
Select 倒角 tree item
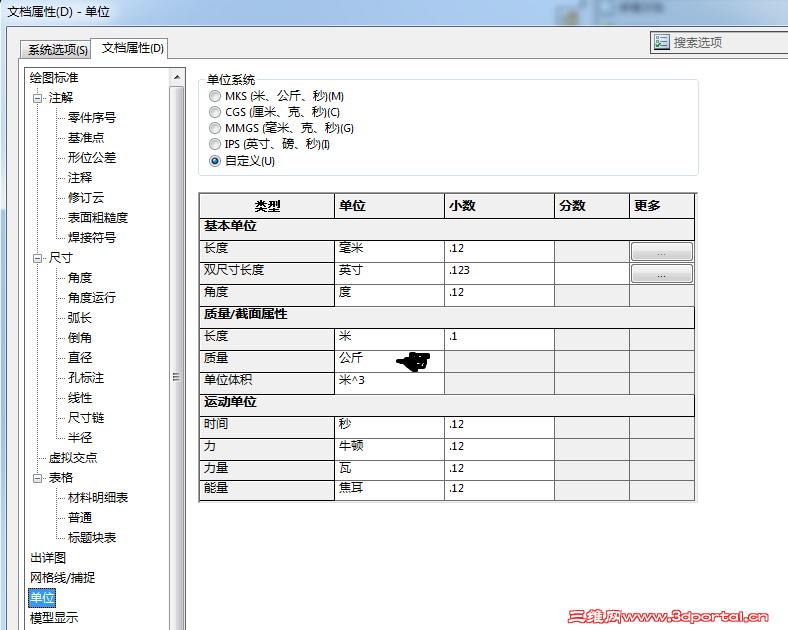click(x=80, y=338)
